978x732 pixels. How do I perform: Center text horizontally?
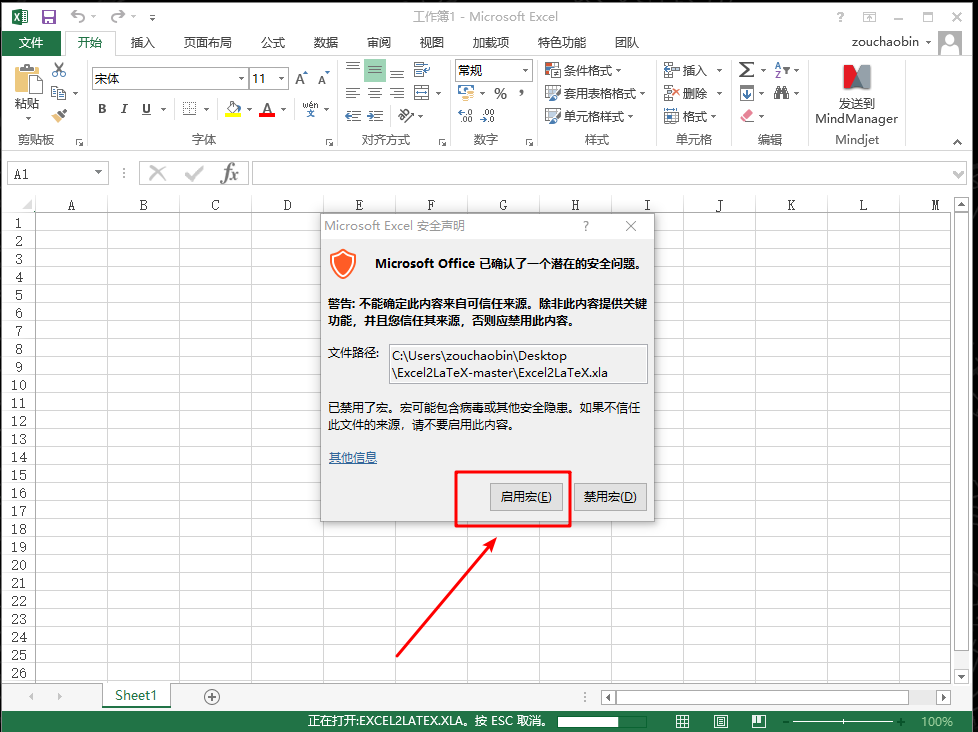pyautogui.click(x=375, y=94)
